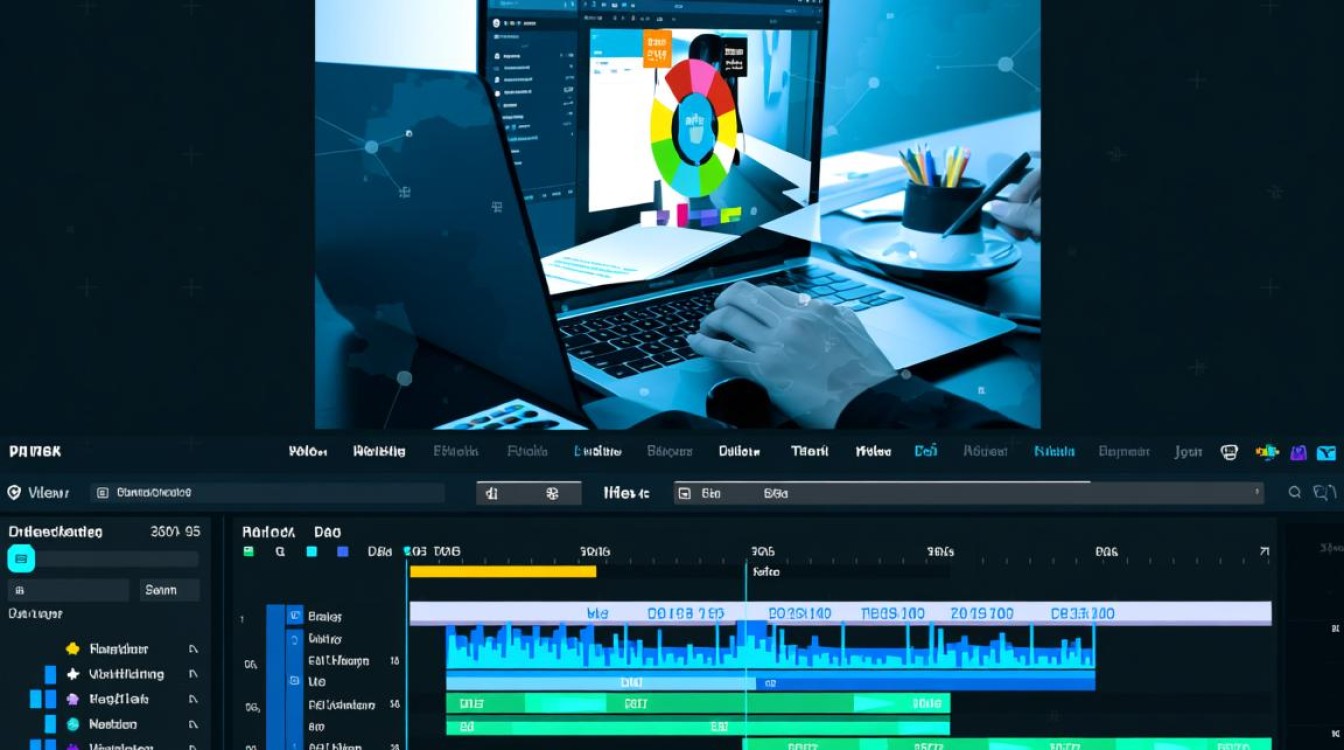Open the multicolor puzzle-piece icon
The width and height of the screenshot is (1344, 750).
(x=1267, y=452)
